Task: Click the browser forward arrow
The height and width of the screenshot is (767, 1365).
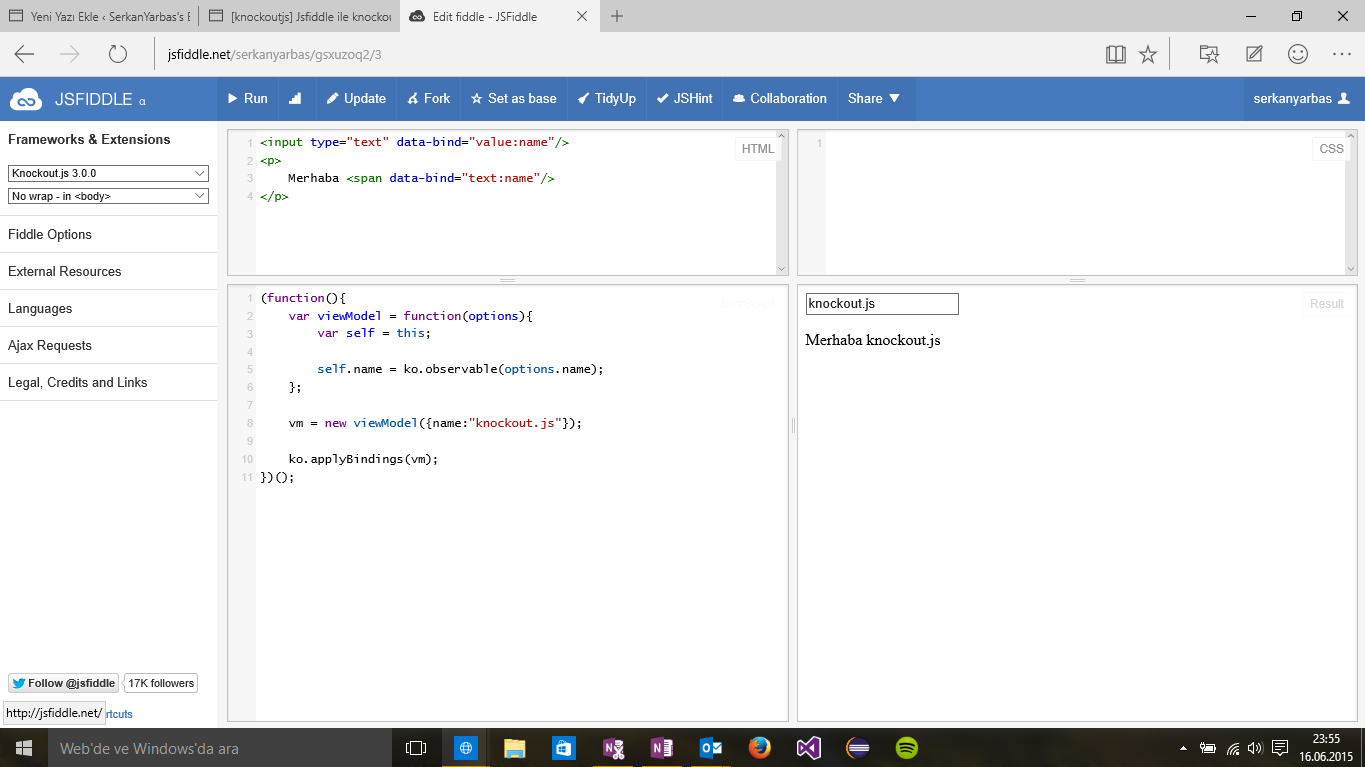Action: 70,54
